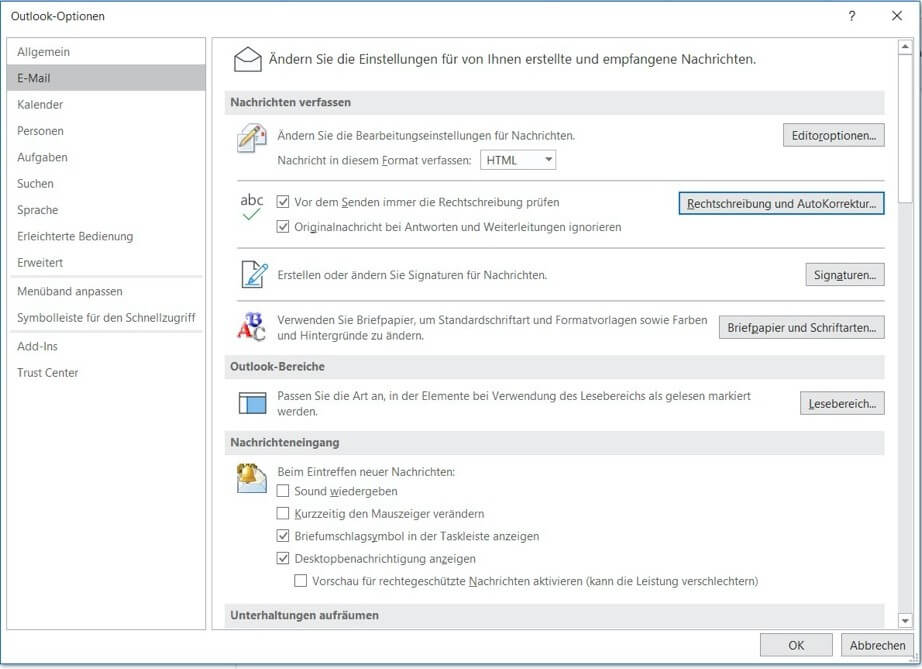922x669 pixels.
Task: Open Kalender options
Action: (106, 105)
